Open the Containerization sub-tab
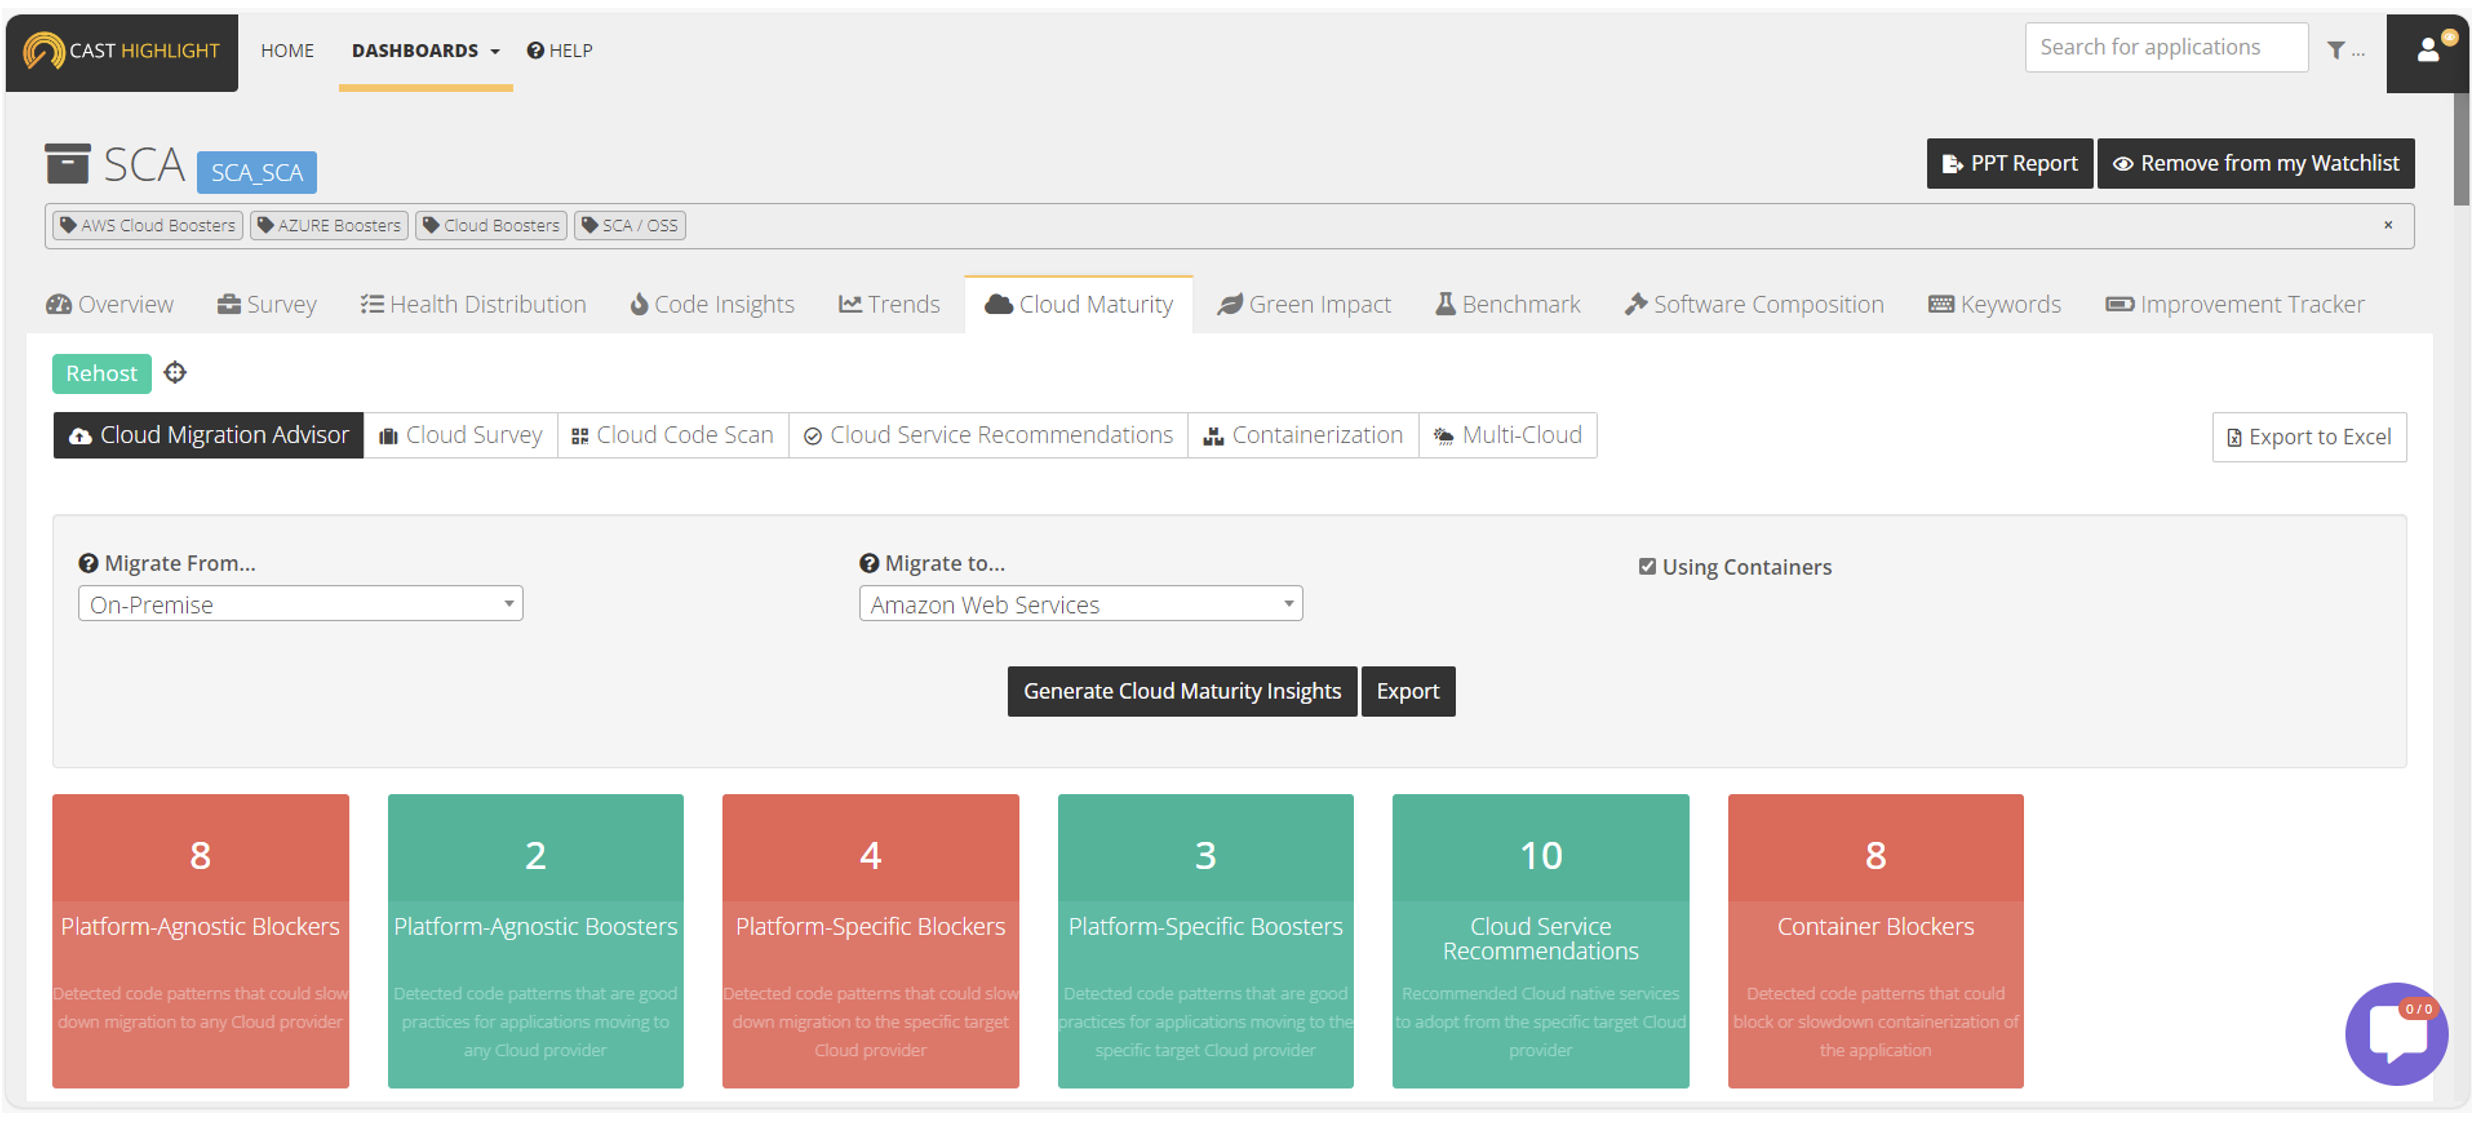This screenshot has width=2482, height=1126. click(1303, 435)
